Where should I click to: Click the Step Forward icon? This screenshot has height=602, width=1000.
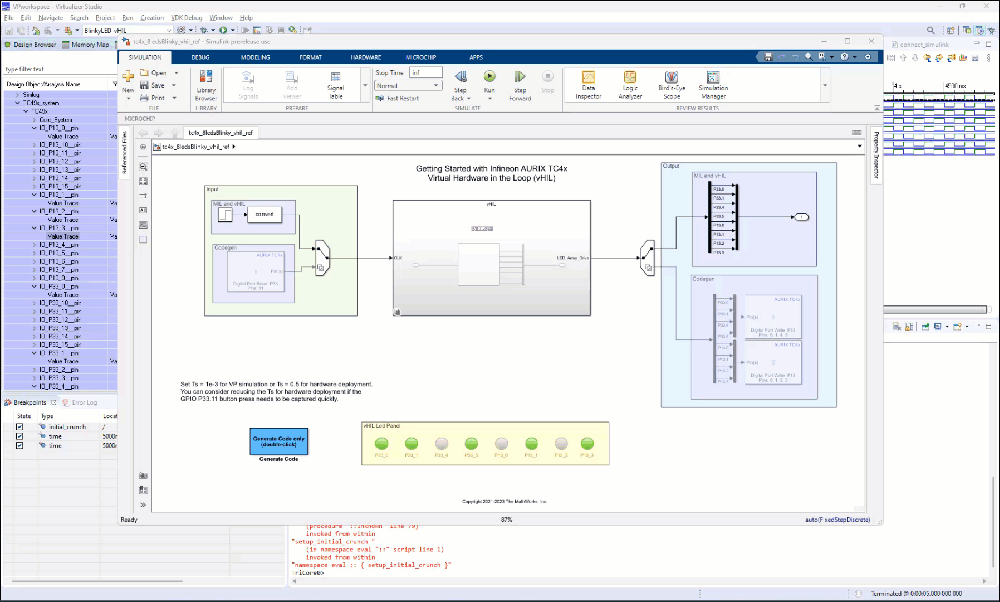[520, 77]
